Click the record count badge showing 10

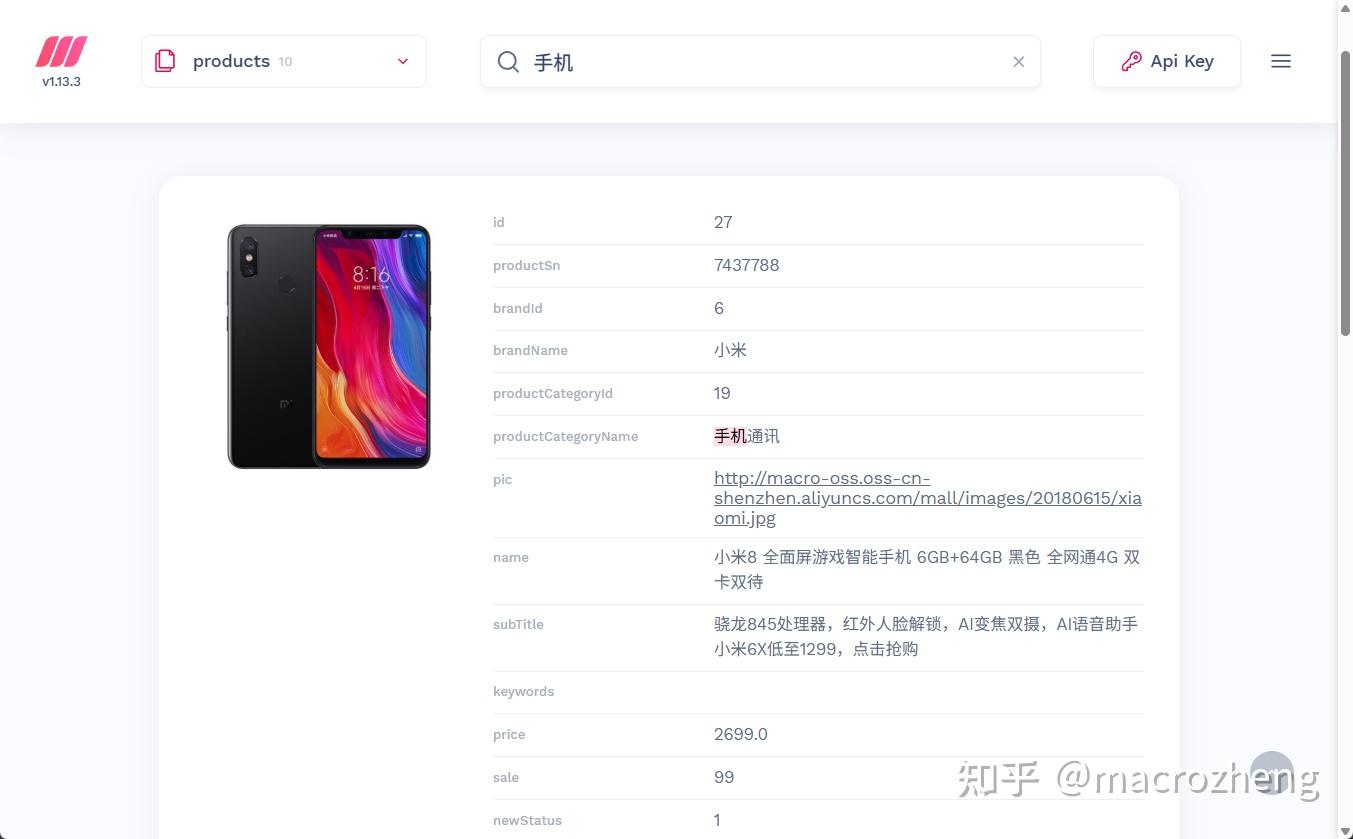(x=285, y=61)
